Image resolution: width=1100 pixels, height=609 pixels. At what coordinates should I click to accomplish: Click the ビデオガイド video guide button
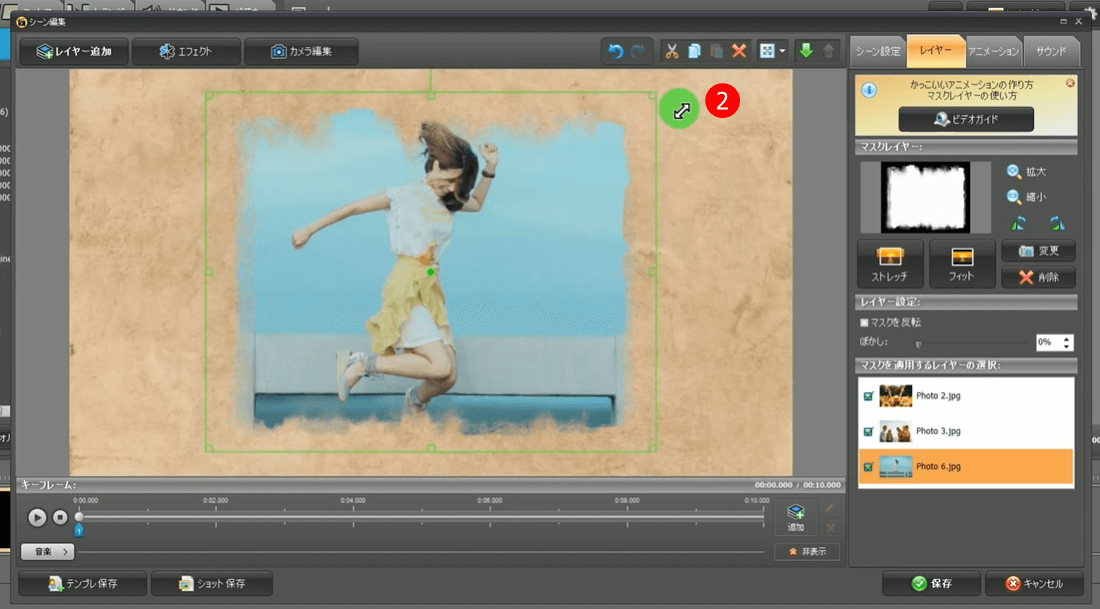pyautogui.click(x=966, y=119)
